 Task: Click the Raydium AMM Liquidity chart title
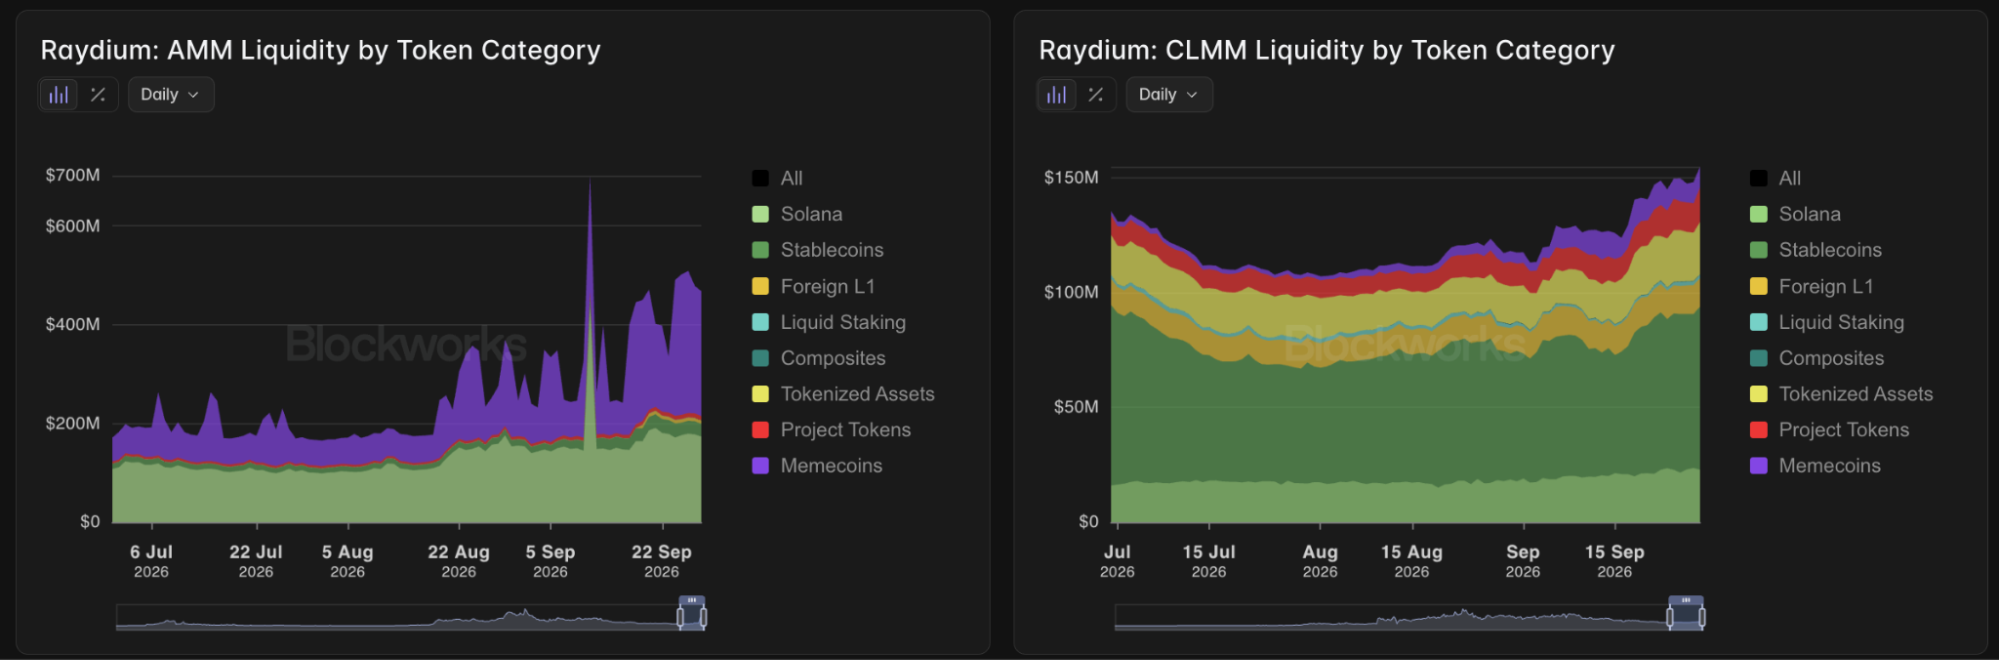pyautogui.click(x=320, y=50)
